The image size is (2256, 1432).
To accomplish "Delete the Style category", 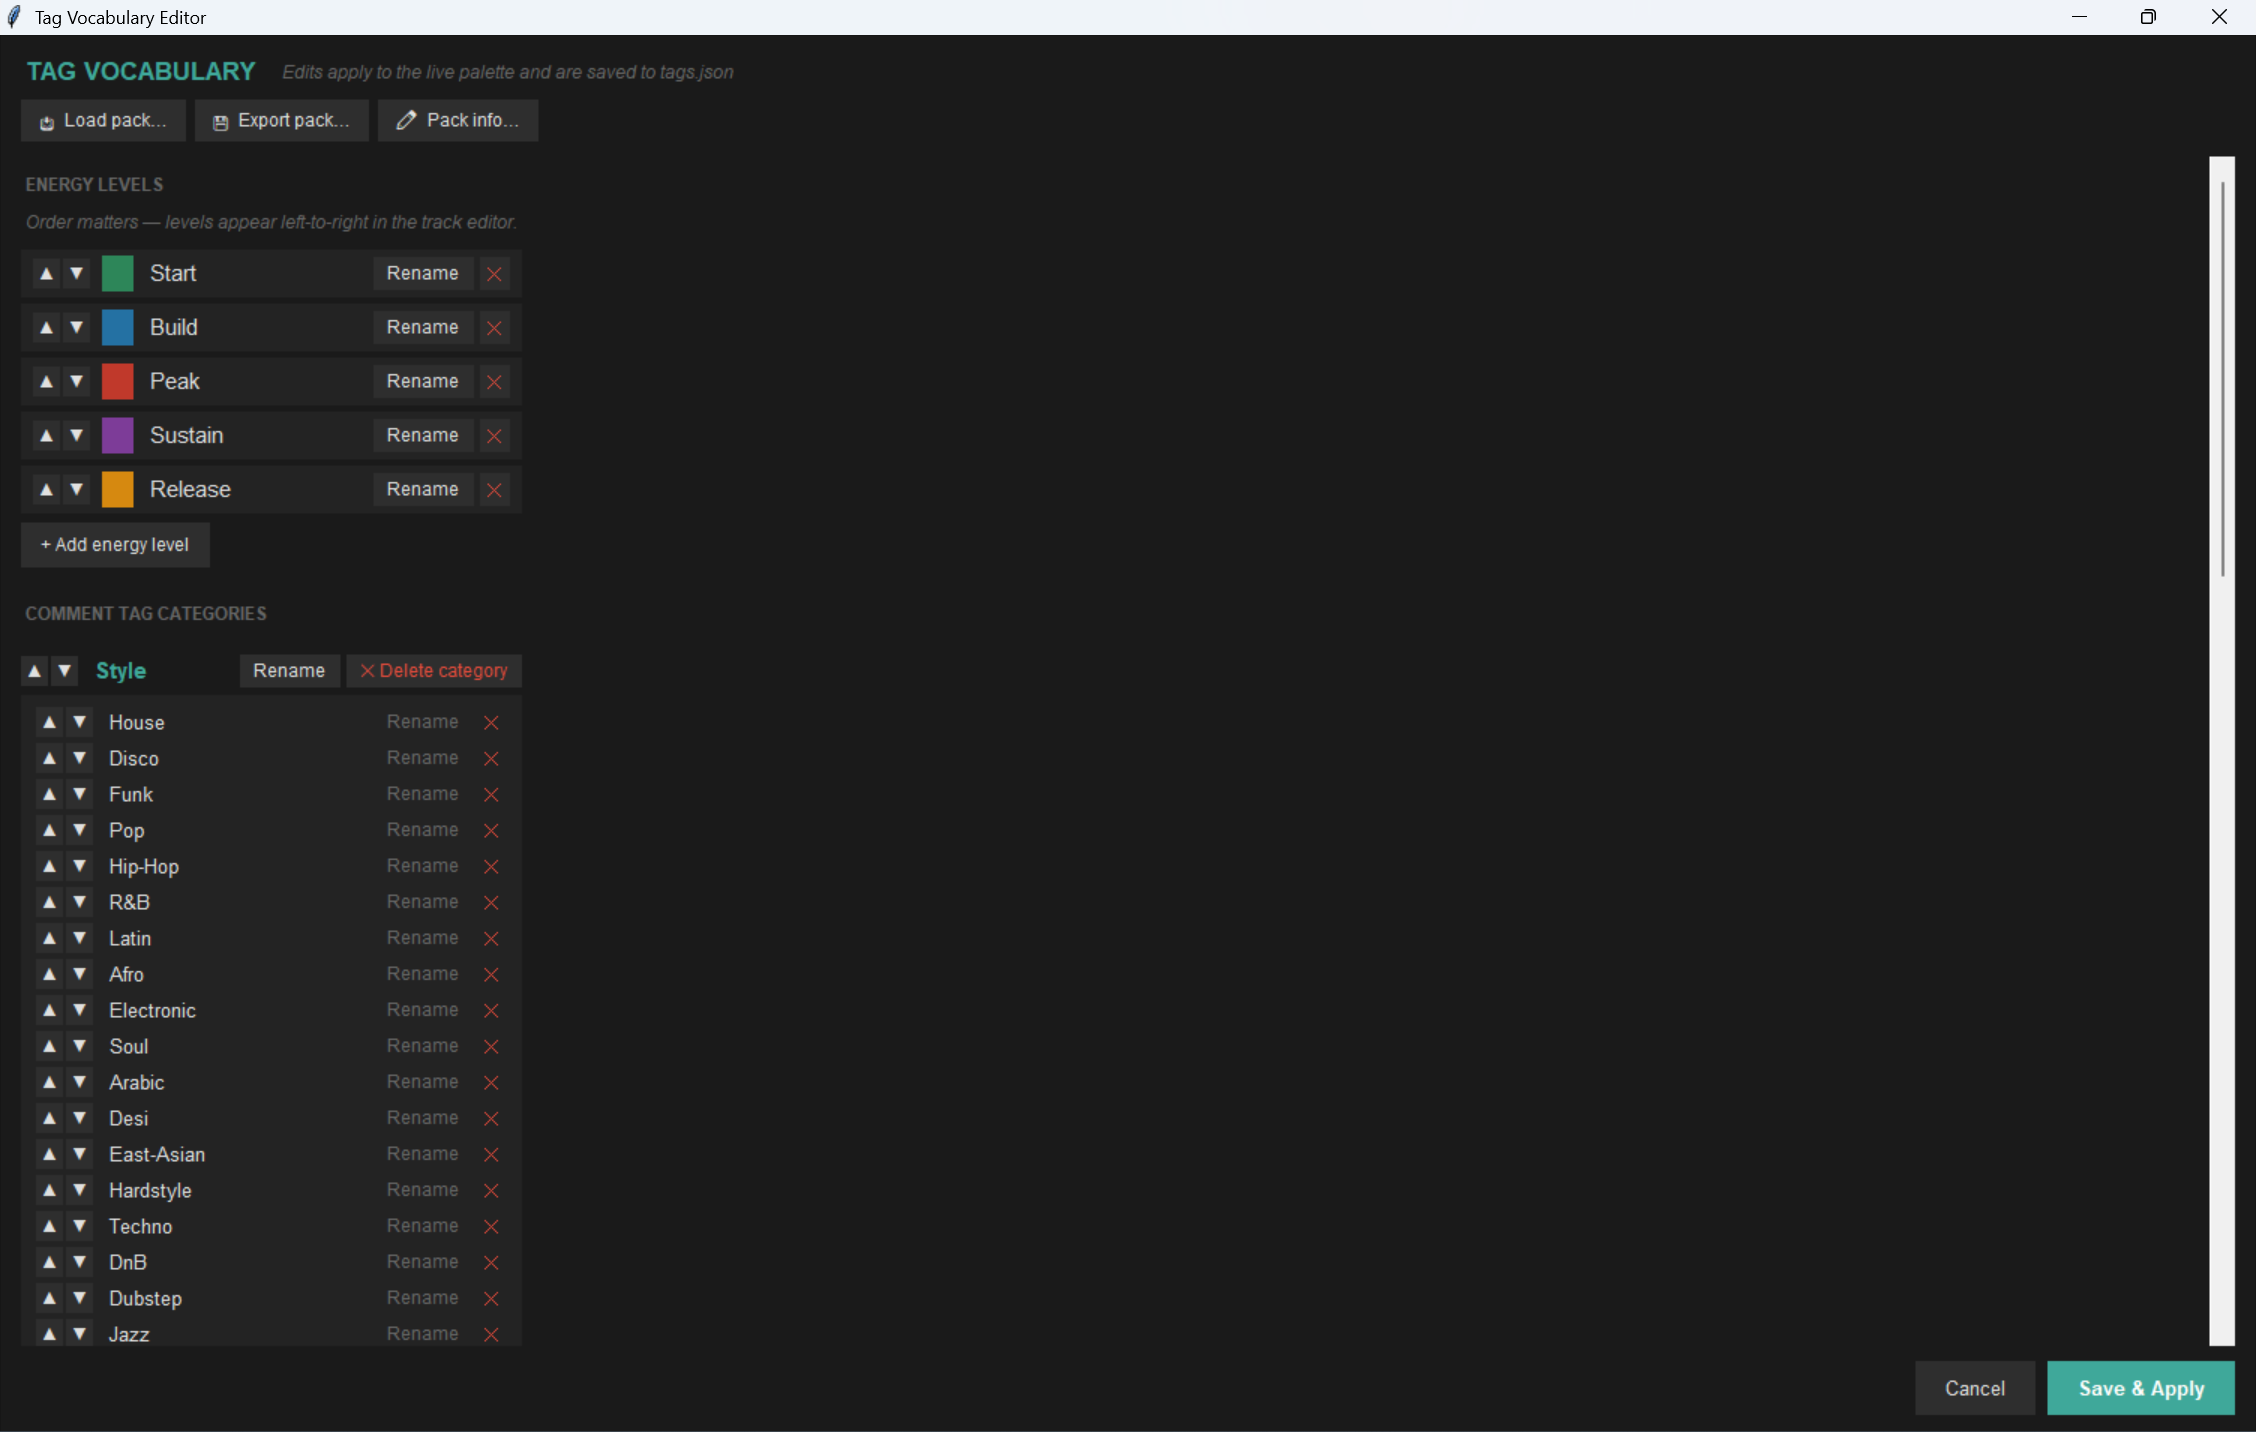I will [x=434, y=670].
